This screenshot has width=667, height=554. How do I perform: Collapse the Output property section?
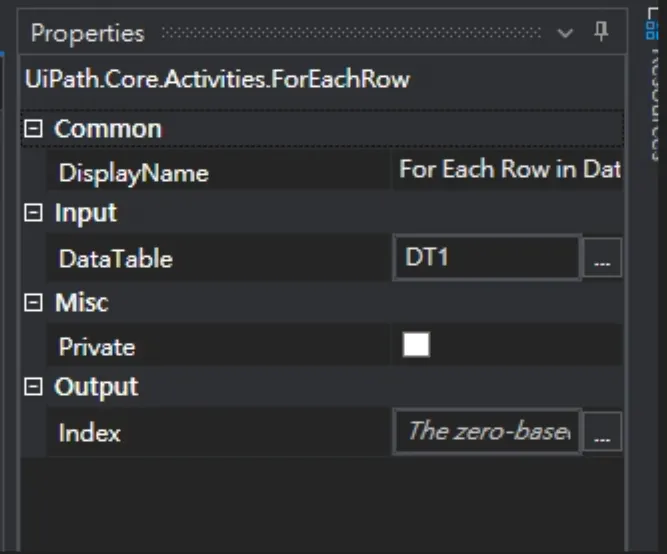pyautogui.click(x=34, y=387)
